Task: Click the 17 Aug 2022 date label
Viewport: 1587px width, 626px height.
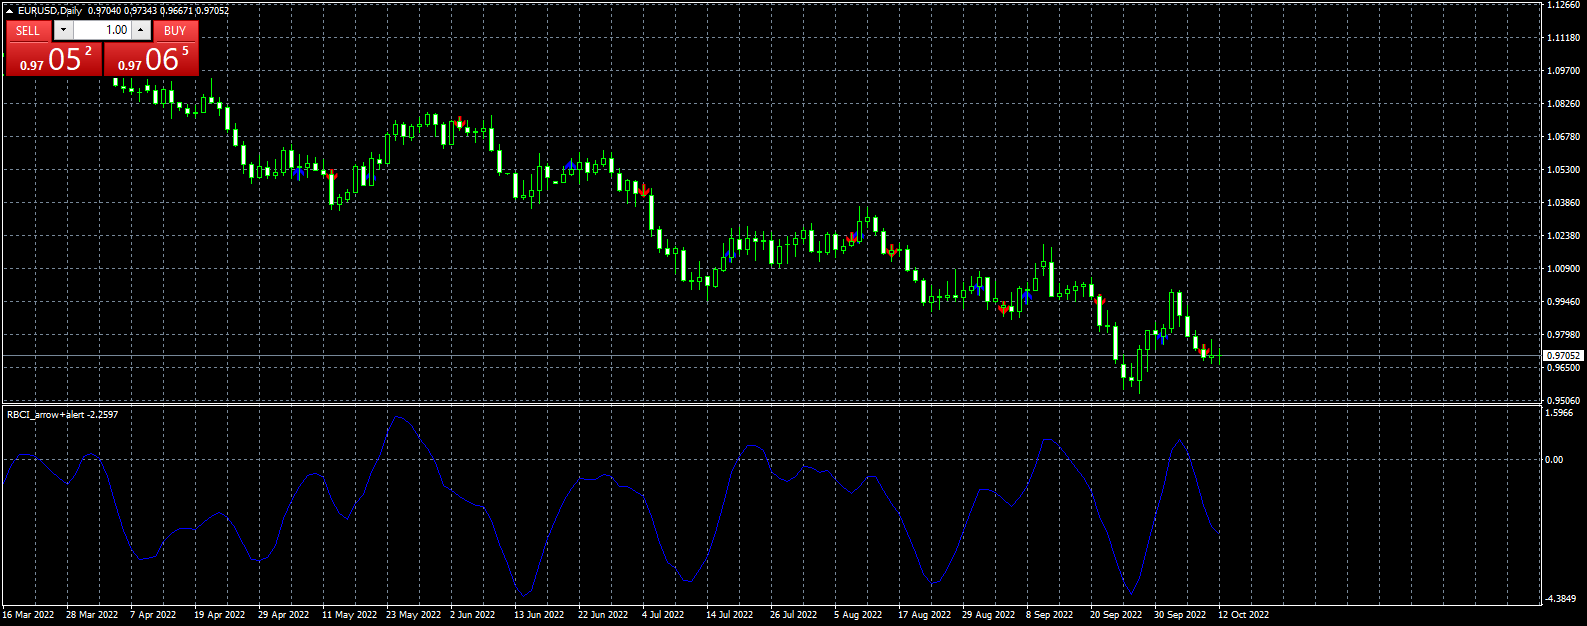Action: [924, 615]
